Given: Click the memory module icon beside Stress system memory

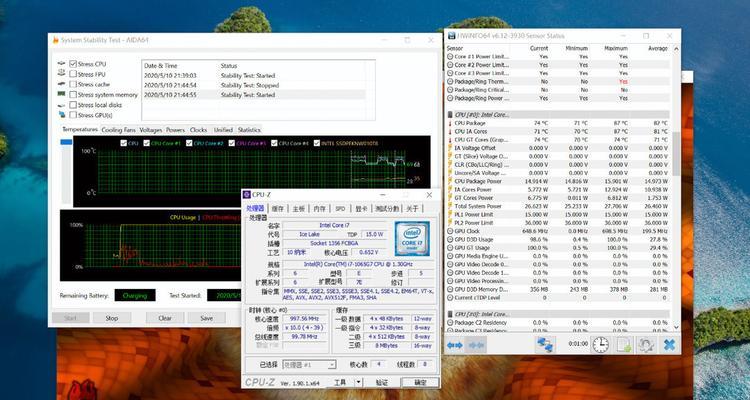Looking at the screenshot, I should click(x=61, y=94).
